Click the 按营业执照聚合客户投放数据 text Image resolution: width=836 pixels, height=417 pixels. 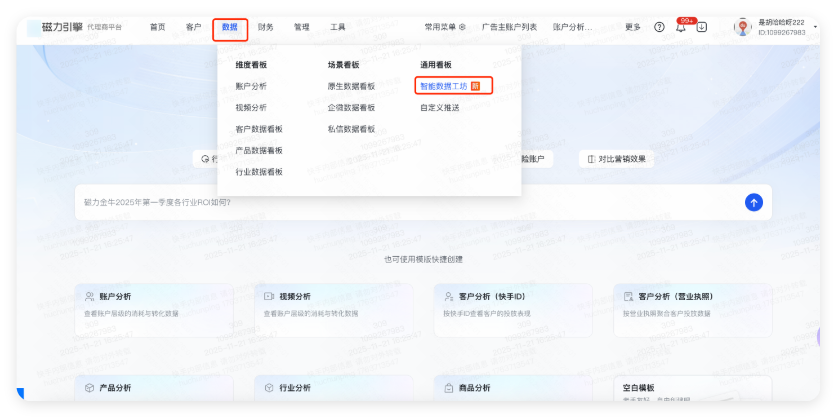click(x=666, y=314)
